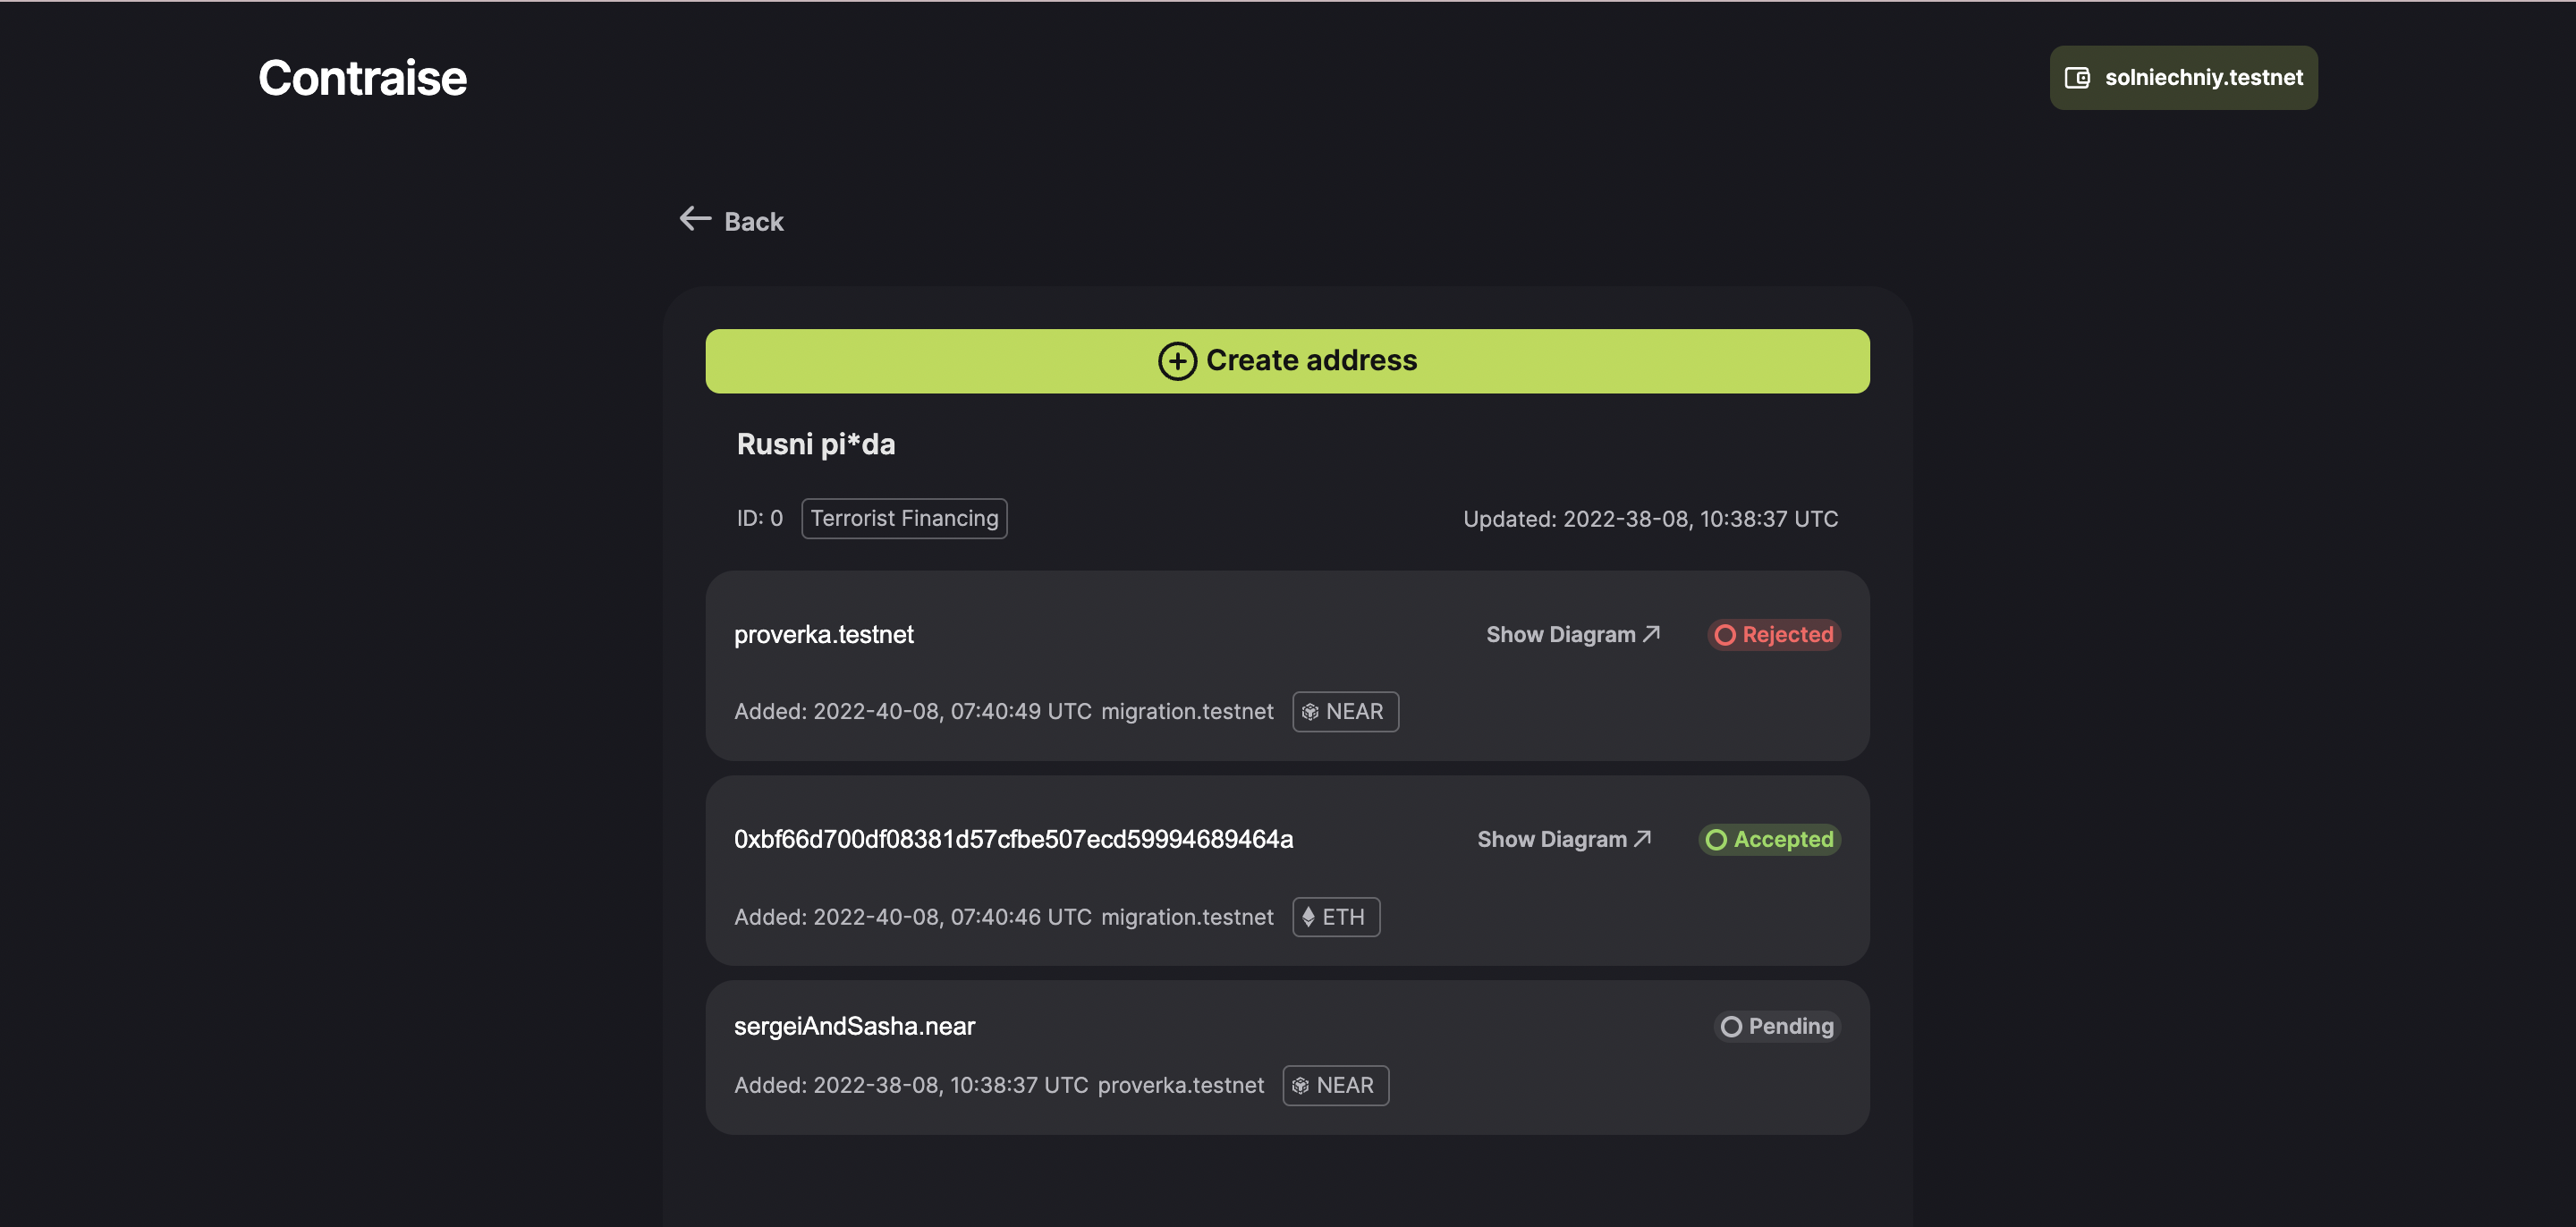Click the gray circle icon on Pending status
This screenshot has width=2576, height=1227.
(1731, 1027)
